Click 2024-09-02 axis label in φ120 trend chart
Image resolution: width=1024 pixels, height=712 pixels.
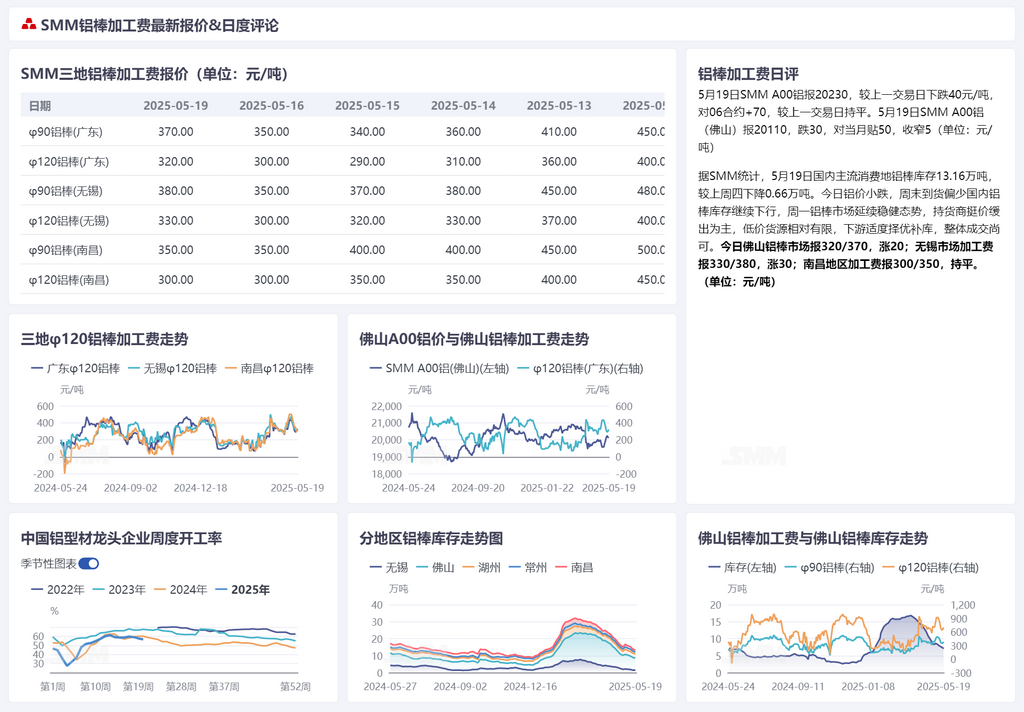(x=131, y=488)
